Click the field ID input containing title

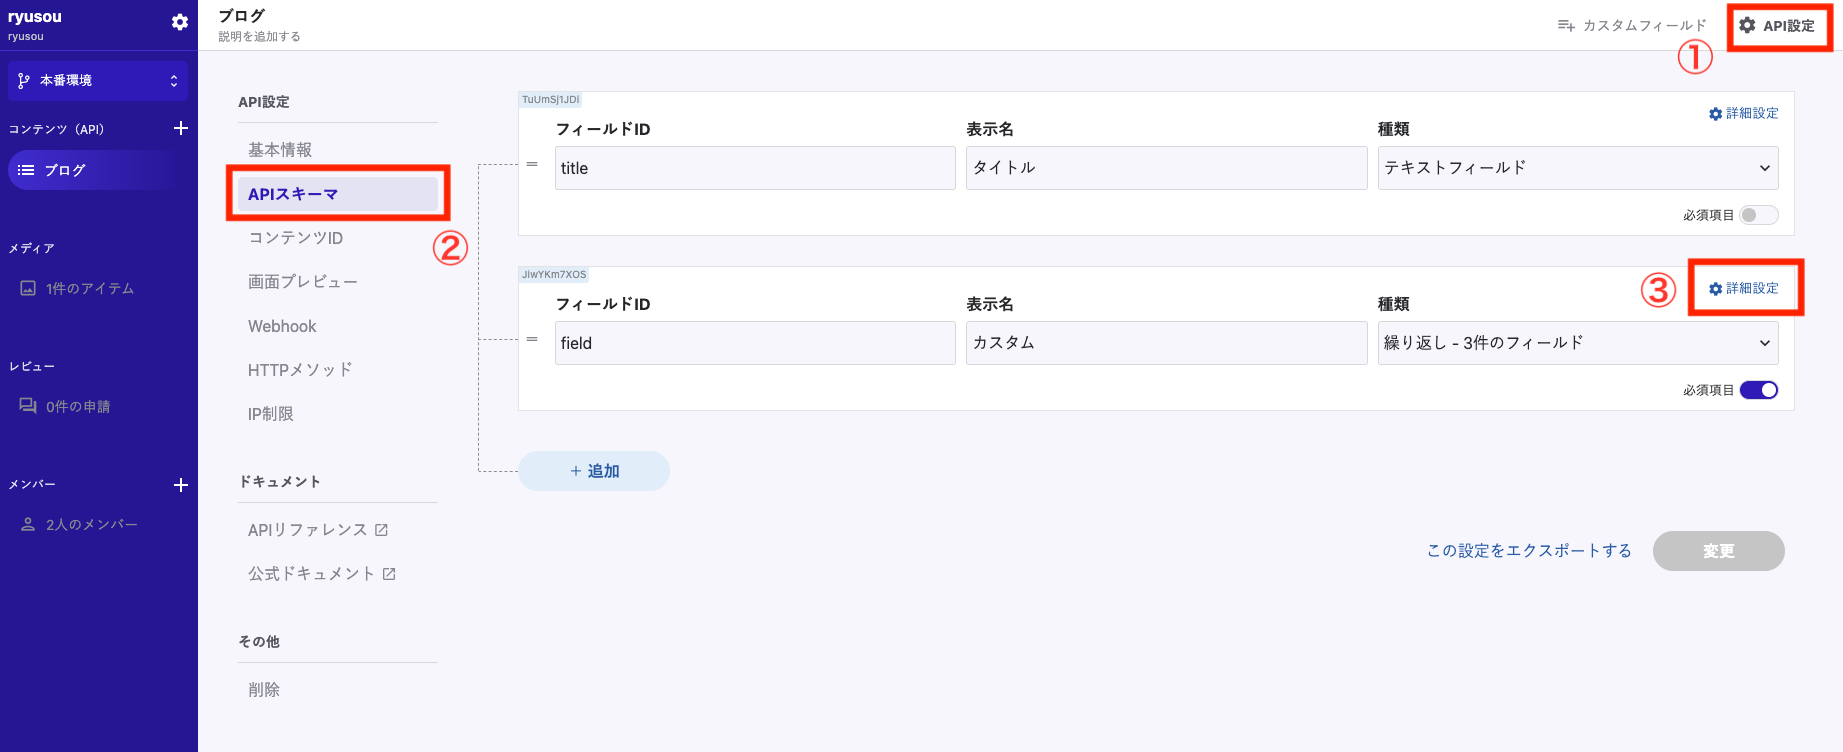coord(754,168)
